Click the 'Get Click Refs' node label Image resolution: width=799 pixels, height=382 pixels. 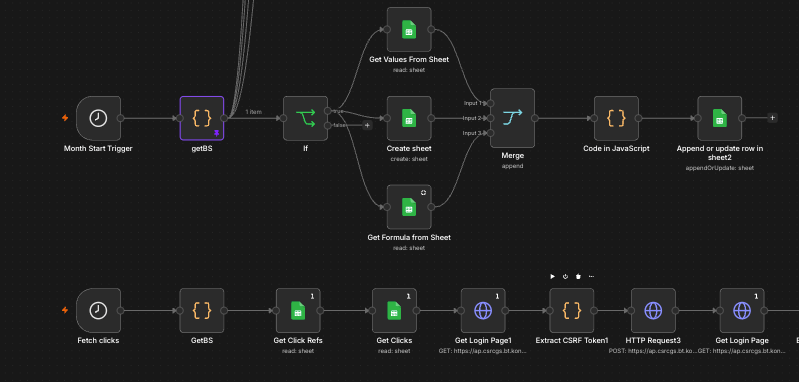coord(298,341)
